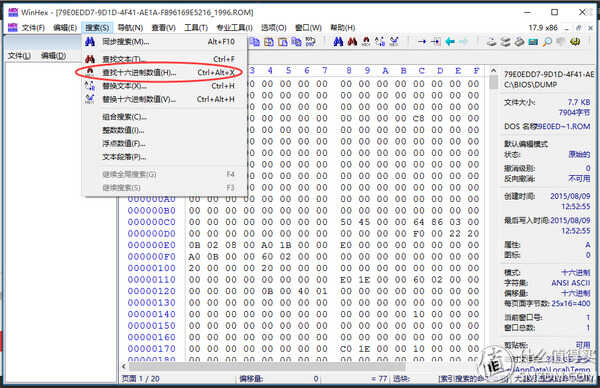The image size is (600, 388).
Task: Open the 选项(O) menu
Action: (274, 28)
